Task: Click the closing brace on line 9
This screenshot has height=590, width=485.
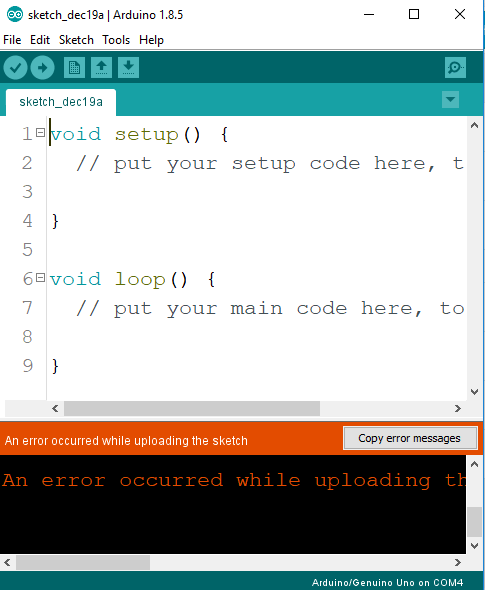Action: pos(55,366)
